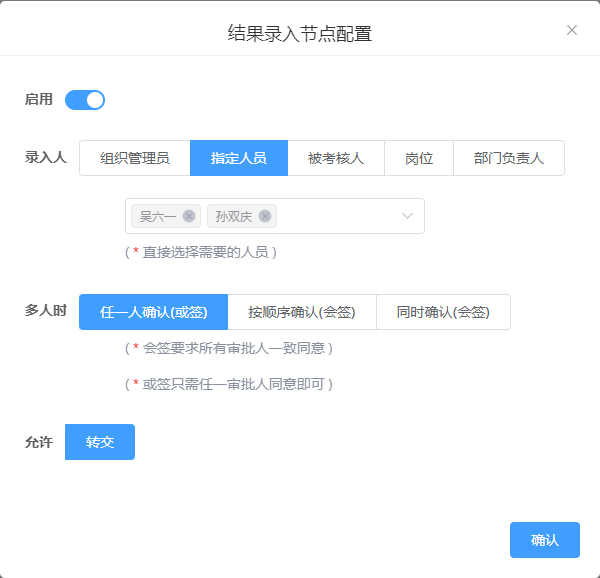Select 任一人确认(或签) mode
Image resolution: width=600 pixels, height=578 pixels.
point(153,312)
